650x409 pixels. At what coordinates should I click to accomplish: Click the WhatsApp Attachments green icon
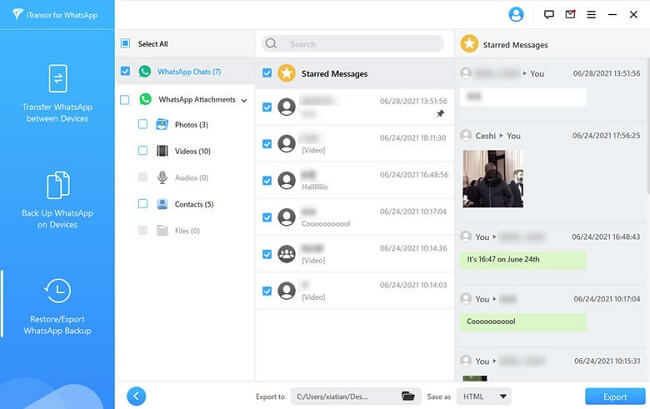click(145, 99)
